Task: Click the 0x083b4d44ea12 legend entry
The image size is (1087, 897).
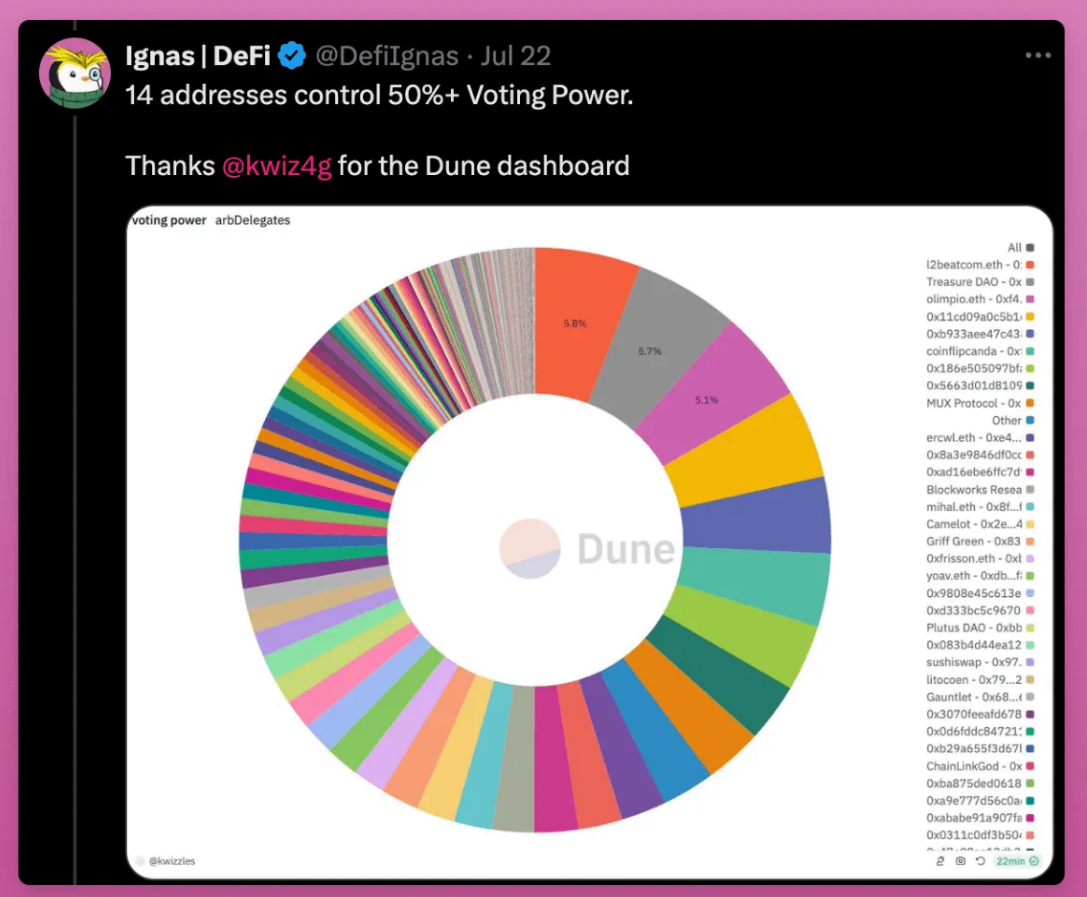Action: click(x=980, y=645)
